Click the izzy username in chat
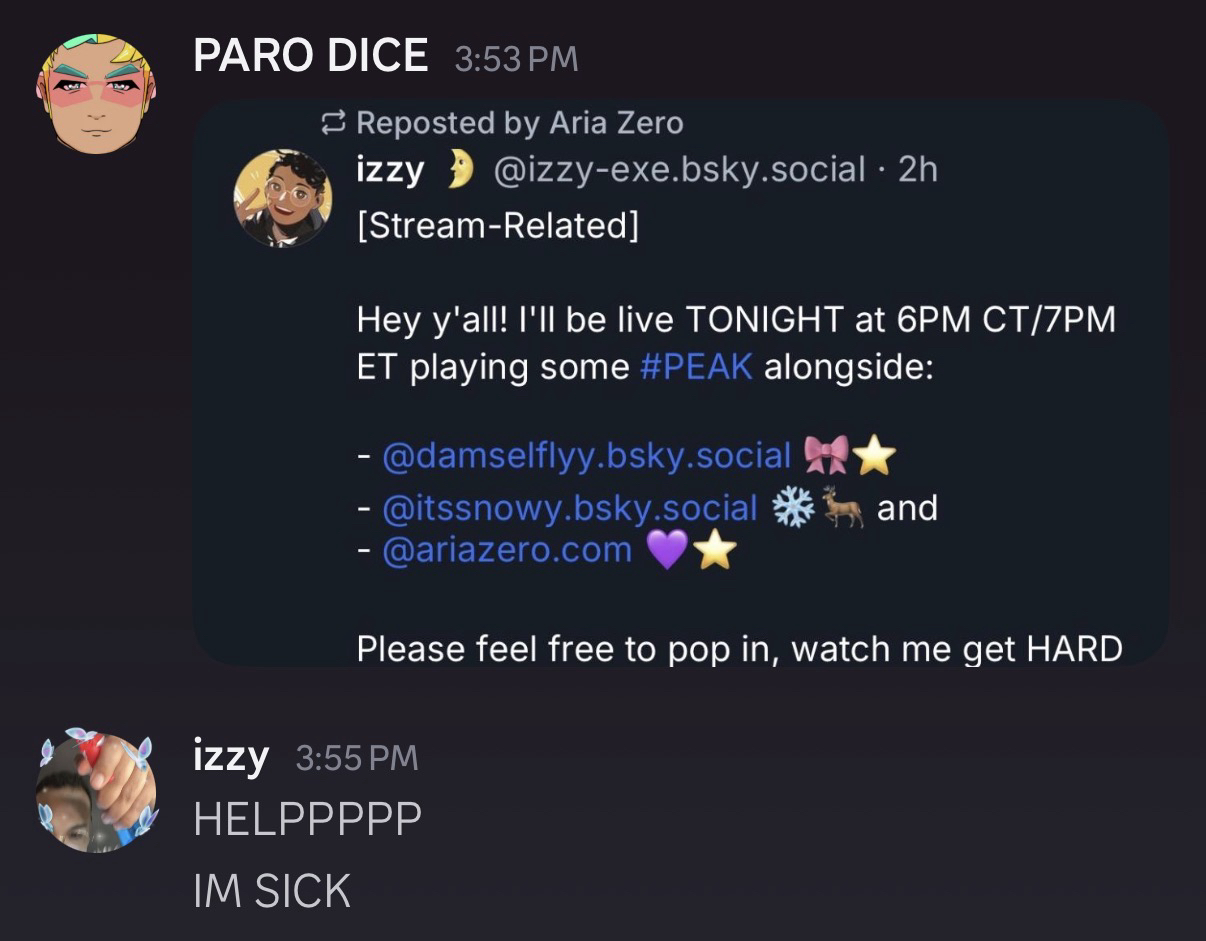This screenshot has height=941, width=1206. click(x=230, y=756)
